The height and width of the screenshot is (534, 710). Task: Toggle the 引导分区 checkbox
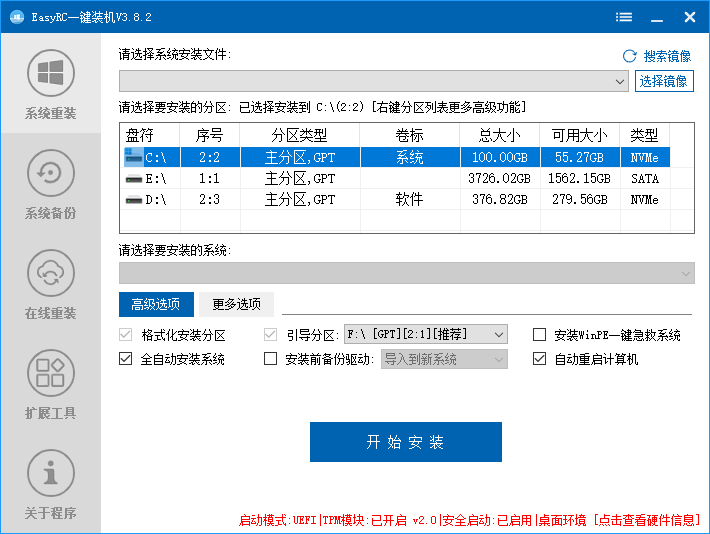point(270,335)
